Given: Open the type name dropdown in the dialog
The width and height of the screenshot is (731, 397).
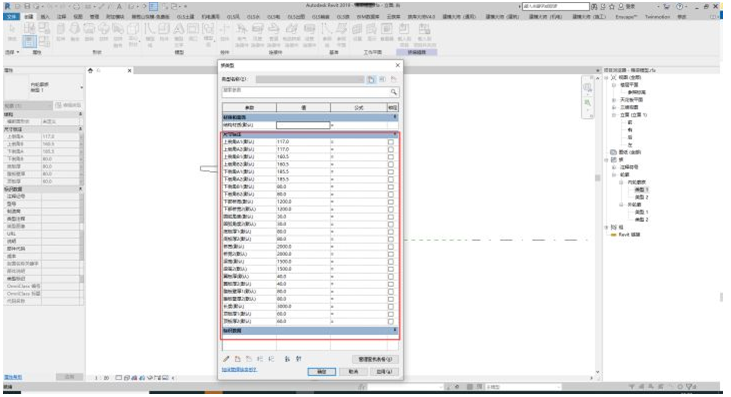Looking at the screenshot, I should (x=310, y=79).
